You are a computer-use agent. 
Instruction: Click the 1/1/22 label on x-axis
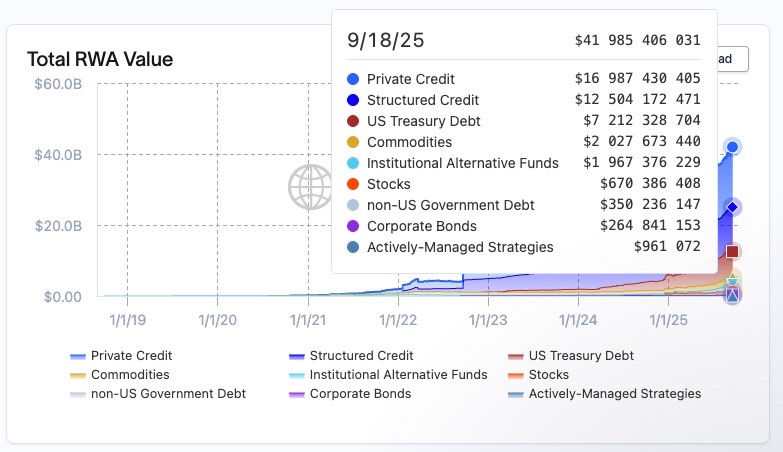pos(399,320)
